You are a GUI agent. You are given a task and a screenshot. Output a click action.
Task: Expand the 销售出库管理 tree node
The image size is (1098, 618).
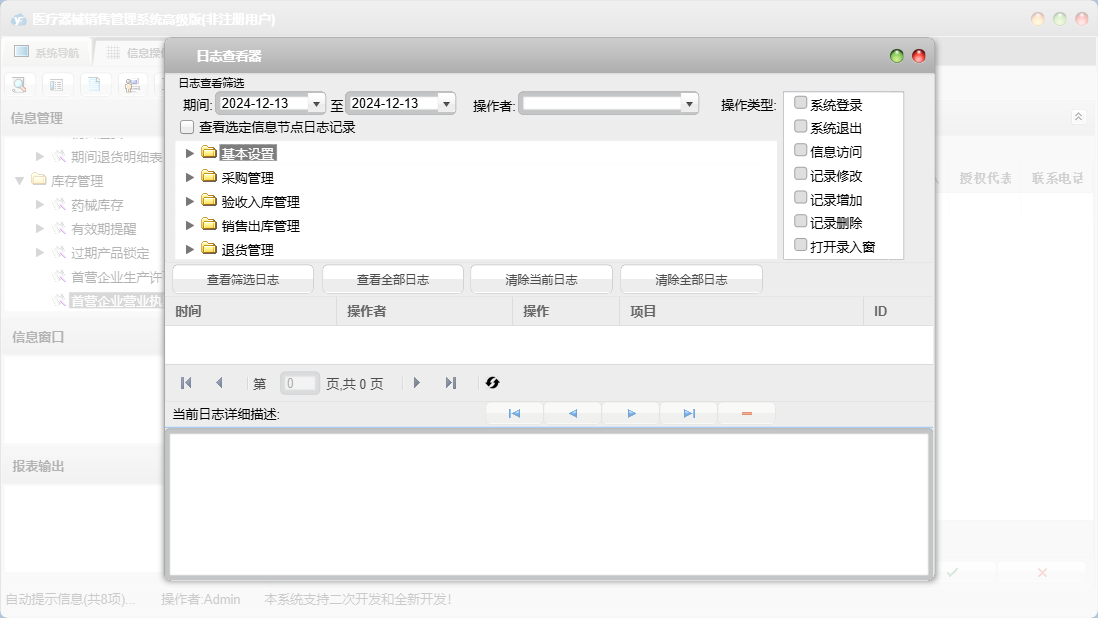pyautogui.click(x=189, y=225)
